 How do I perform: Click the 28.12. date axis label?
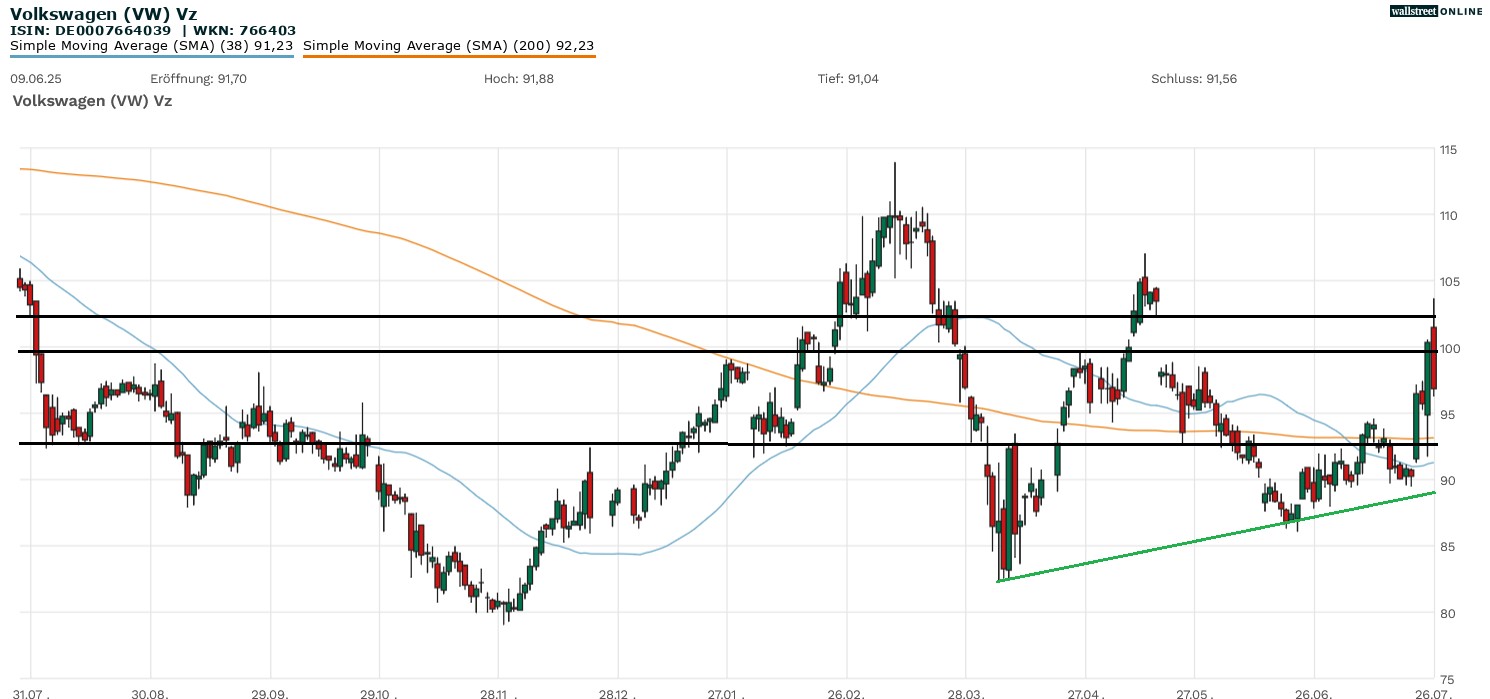(617, 693)
